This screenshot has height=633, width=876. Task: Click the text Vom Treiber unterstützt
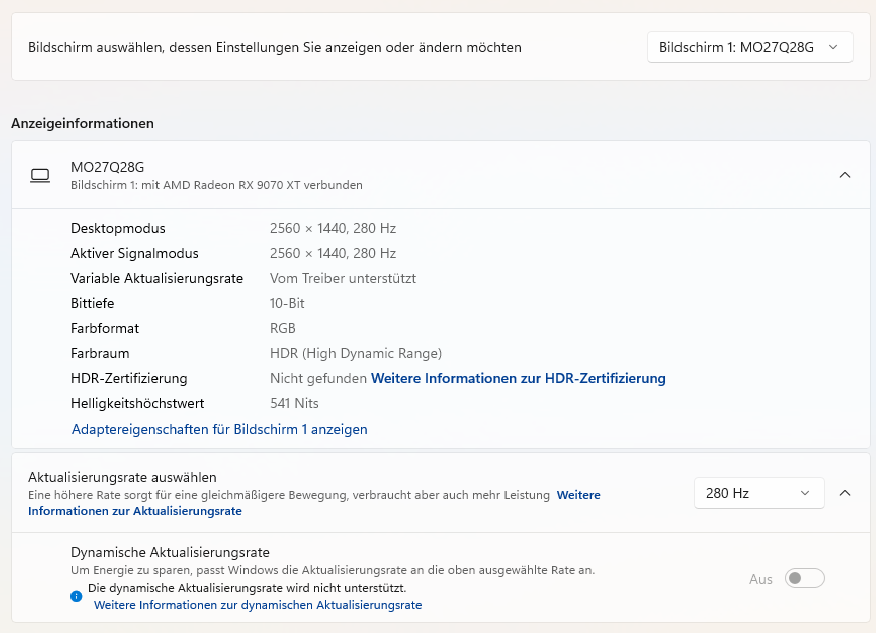(343, 278)
